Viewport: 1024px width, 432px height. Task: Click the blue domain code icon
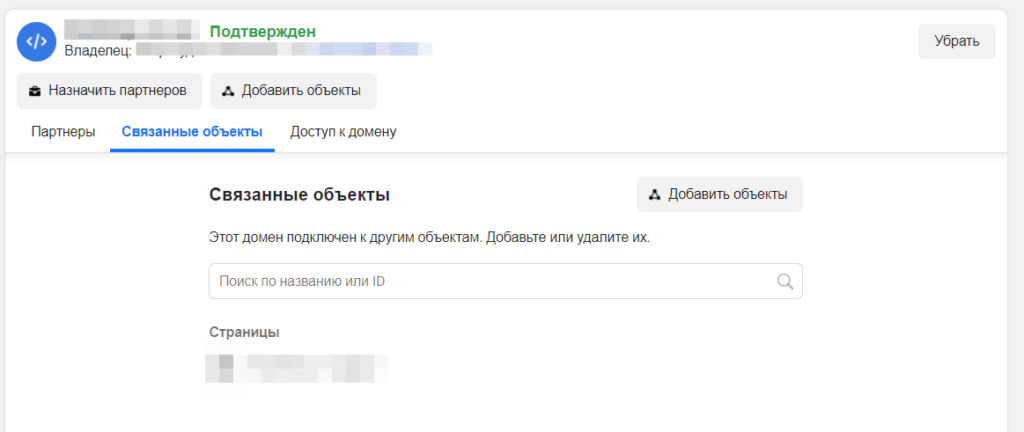click(x=37, y=41)
